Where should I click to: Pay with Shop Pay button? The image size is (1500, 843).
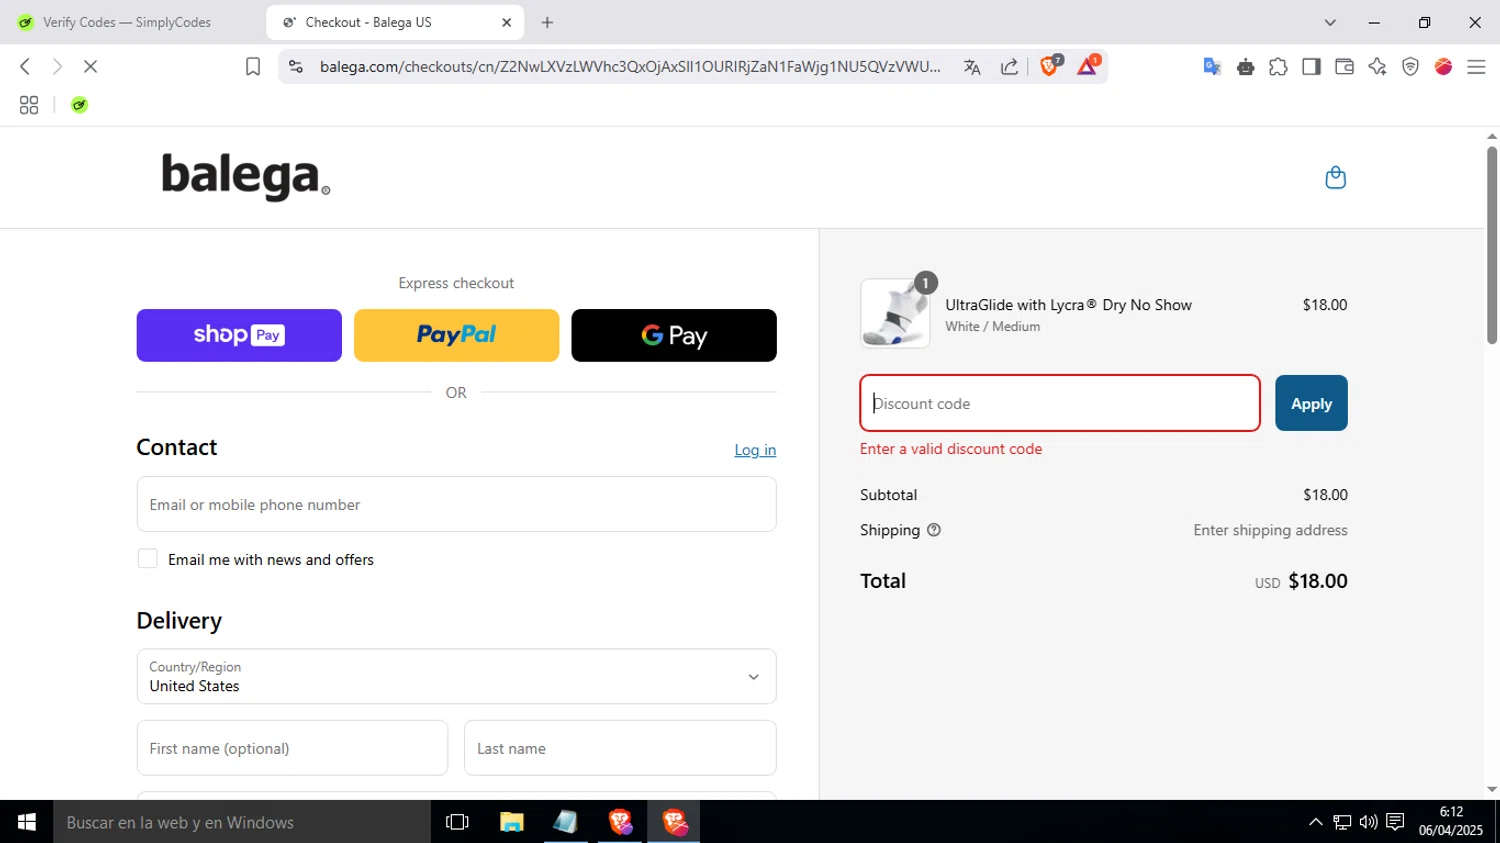pyautogui.click(x=239, y=335)
